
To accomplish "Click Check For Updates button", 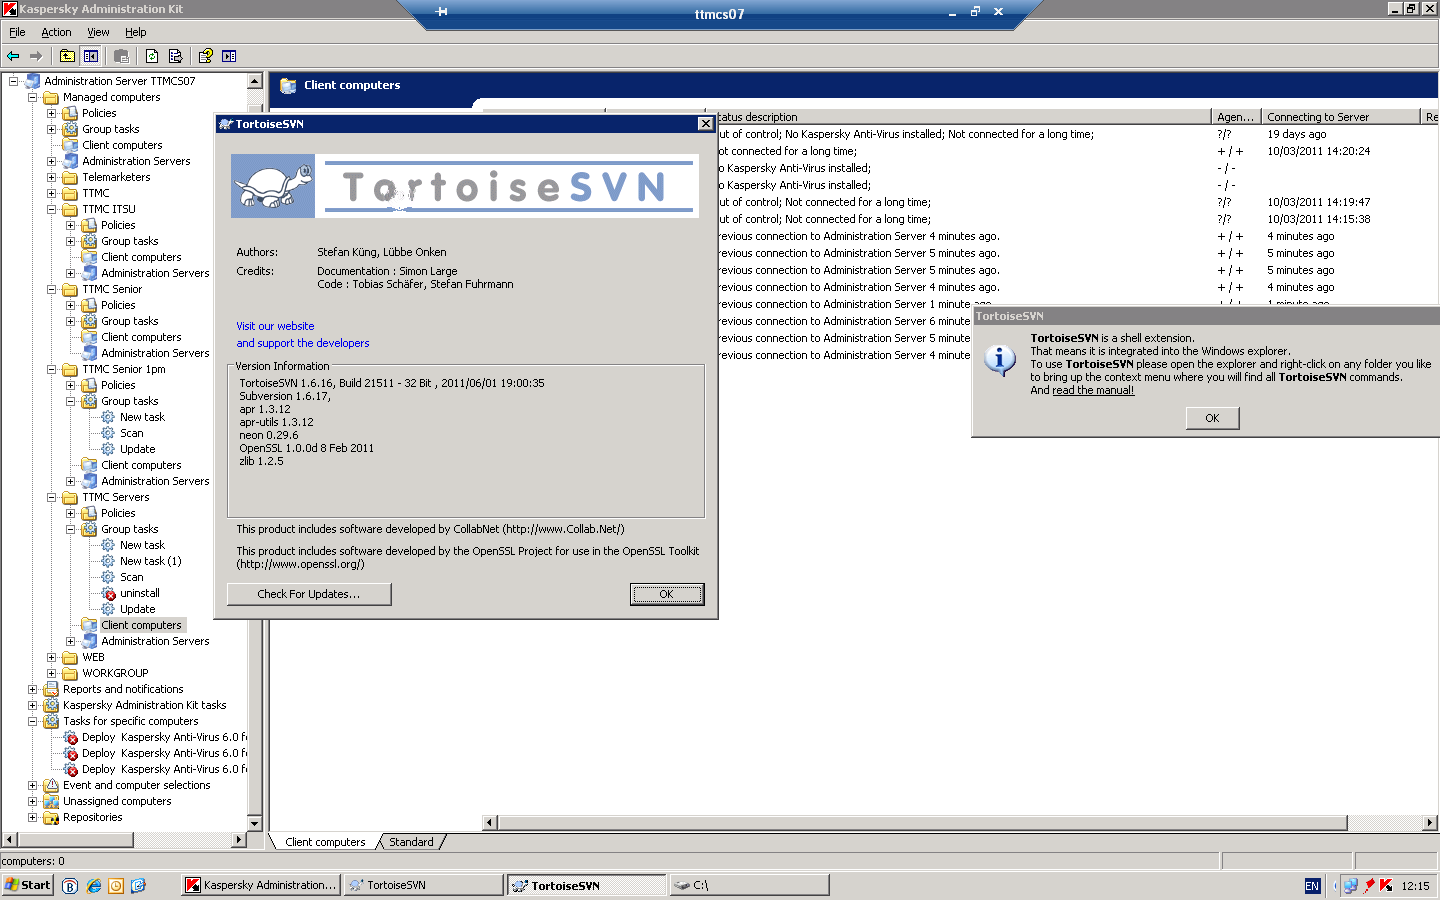I will tap(309, 594).
